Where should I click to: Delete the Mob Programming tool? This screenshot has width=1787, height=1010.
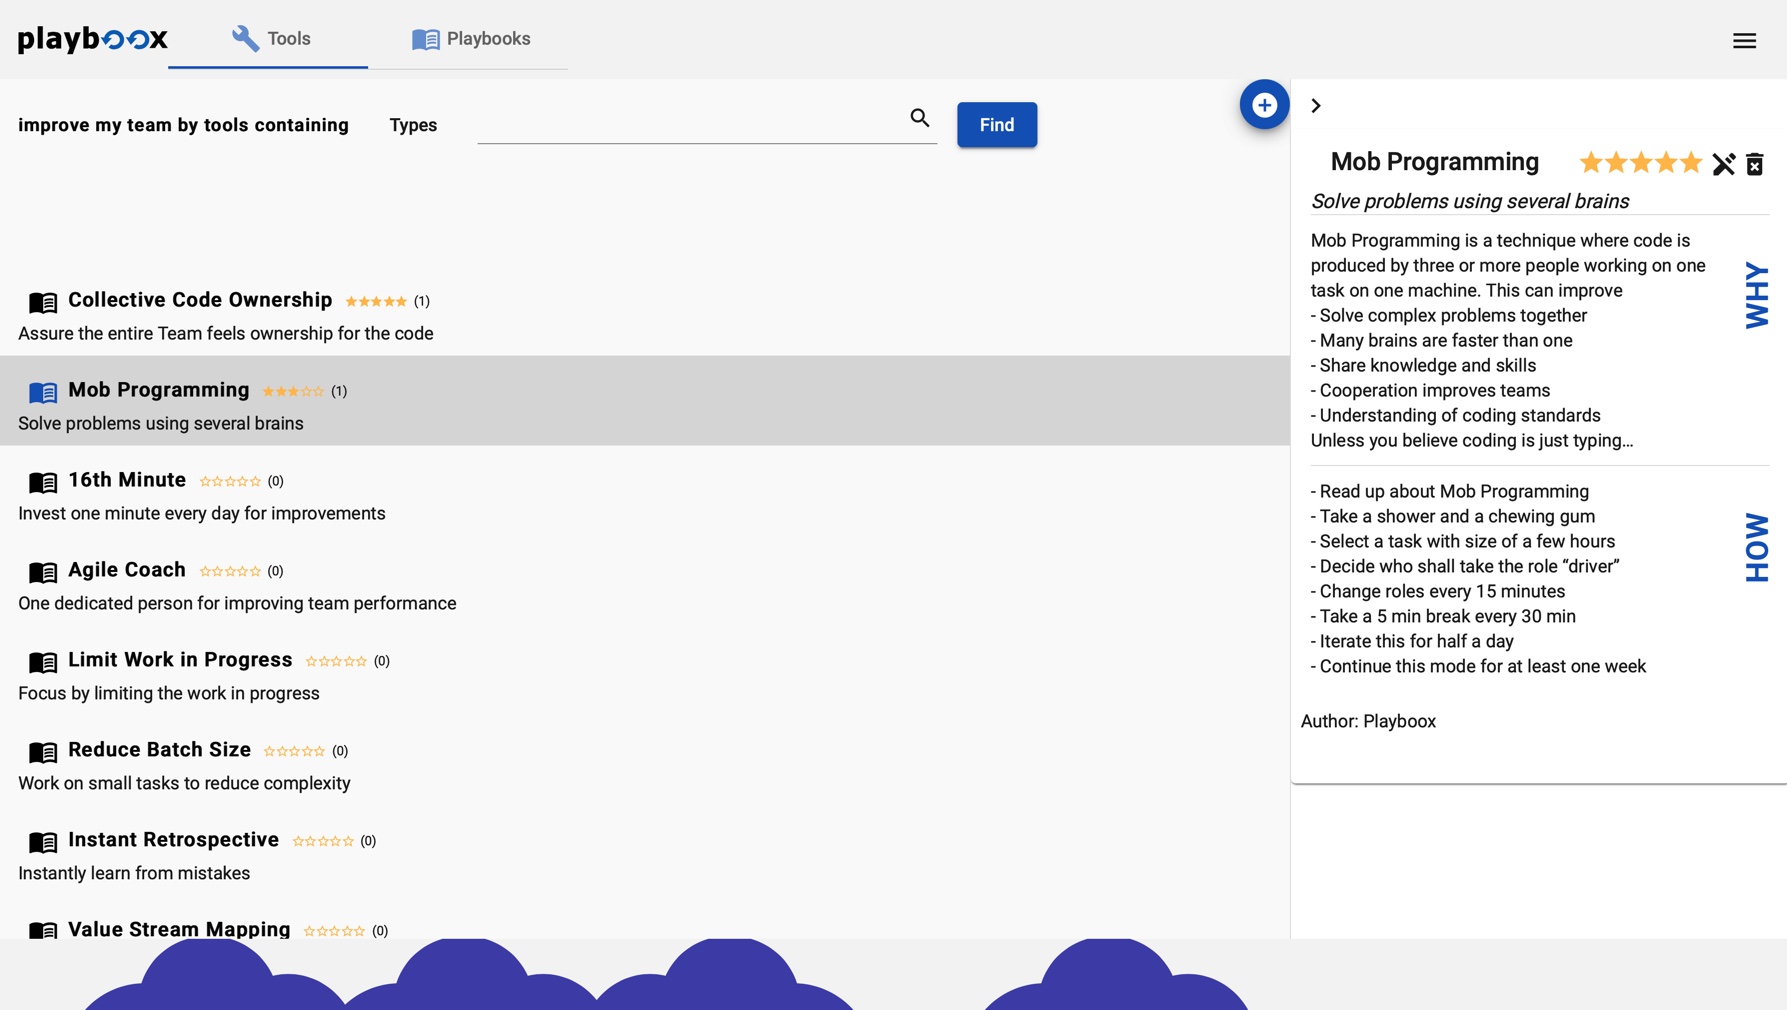(1754, 164)
